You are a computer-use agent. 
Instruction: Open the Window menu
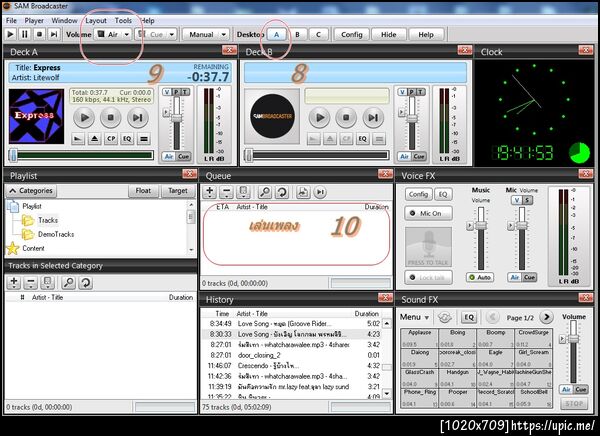coord(64,21)
